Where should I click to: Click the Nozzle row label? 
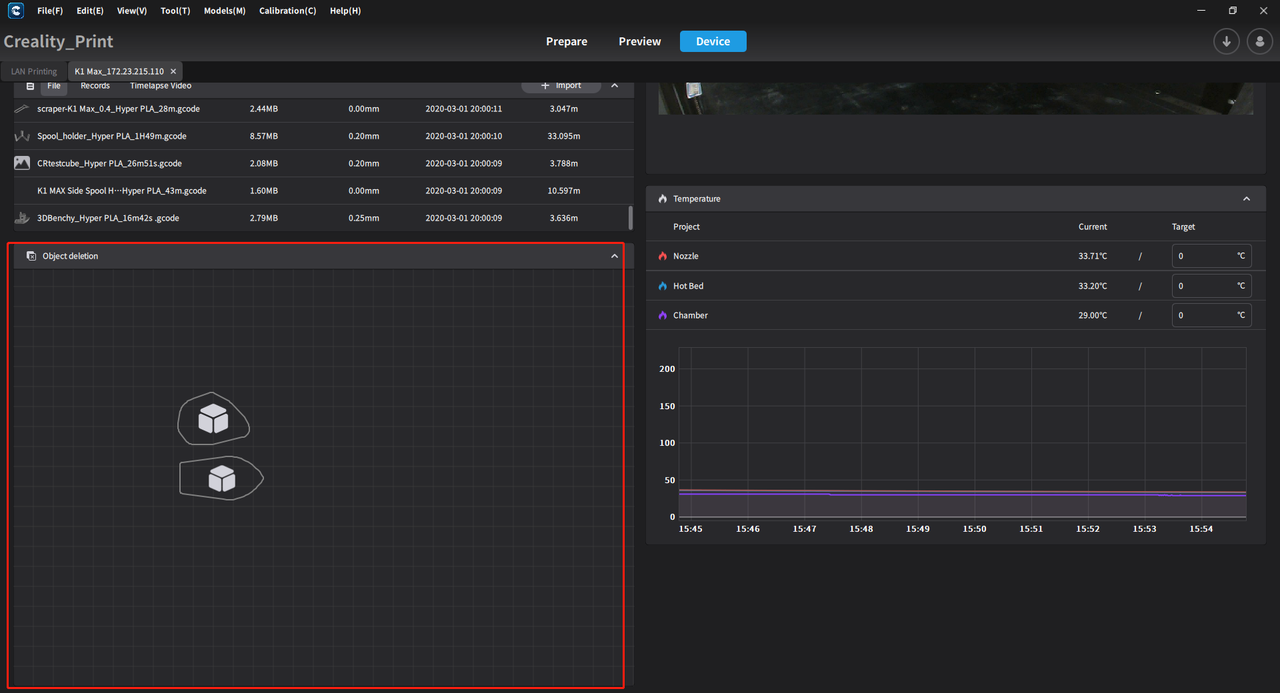686,256
